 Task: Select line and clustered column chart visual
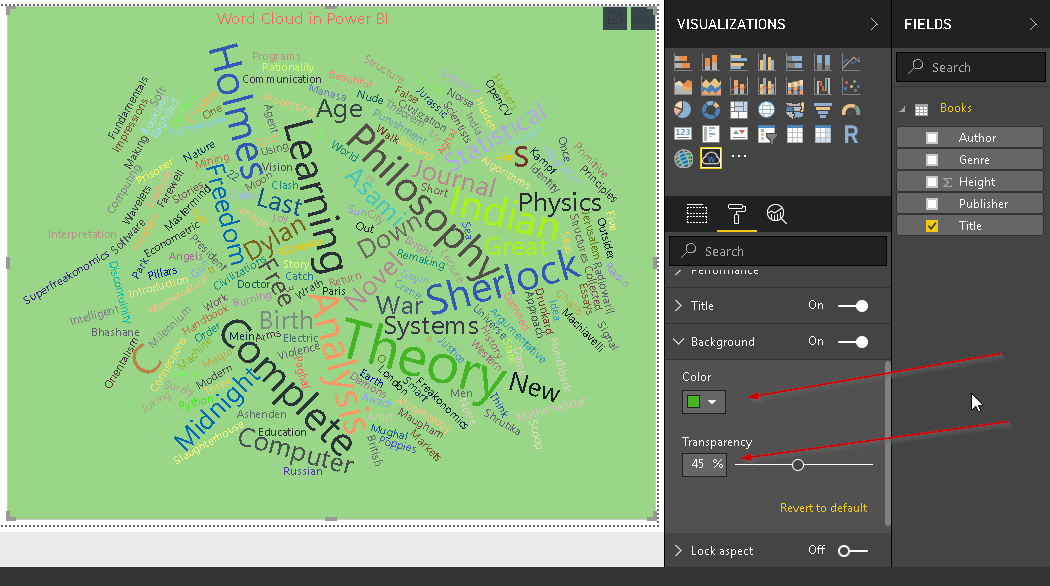(x=767, y=86)
